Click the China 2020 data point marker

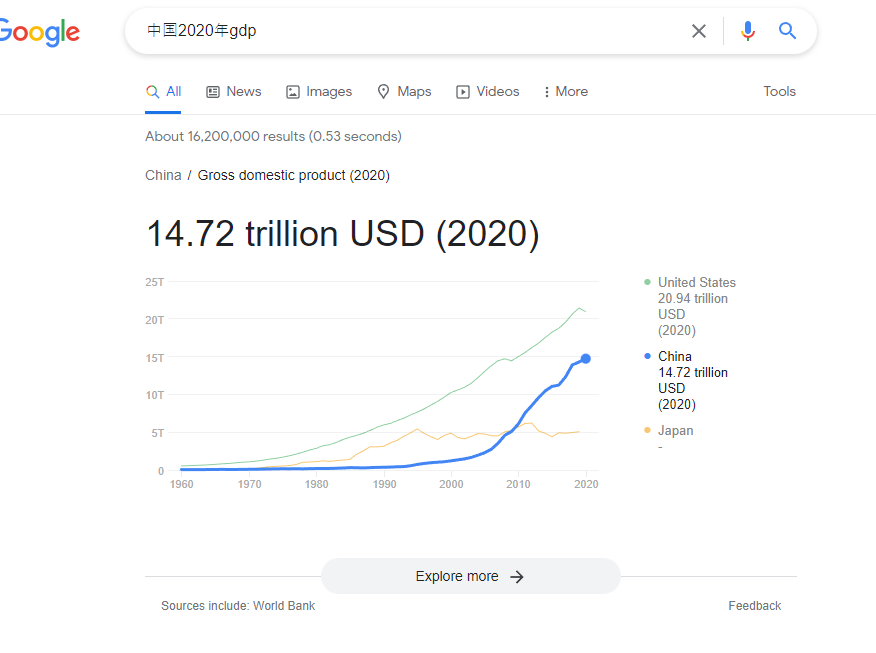(x=585, y=359)
